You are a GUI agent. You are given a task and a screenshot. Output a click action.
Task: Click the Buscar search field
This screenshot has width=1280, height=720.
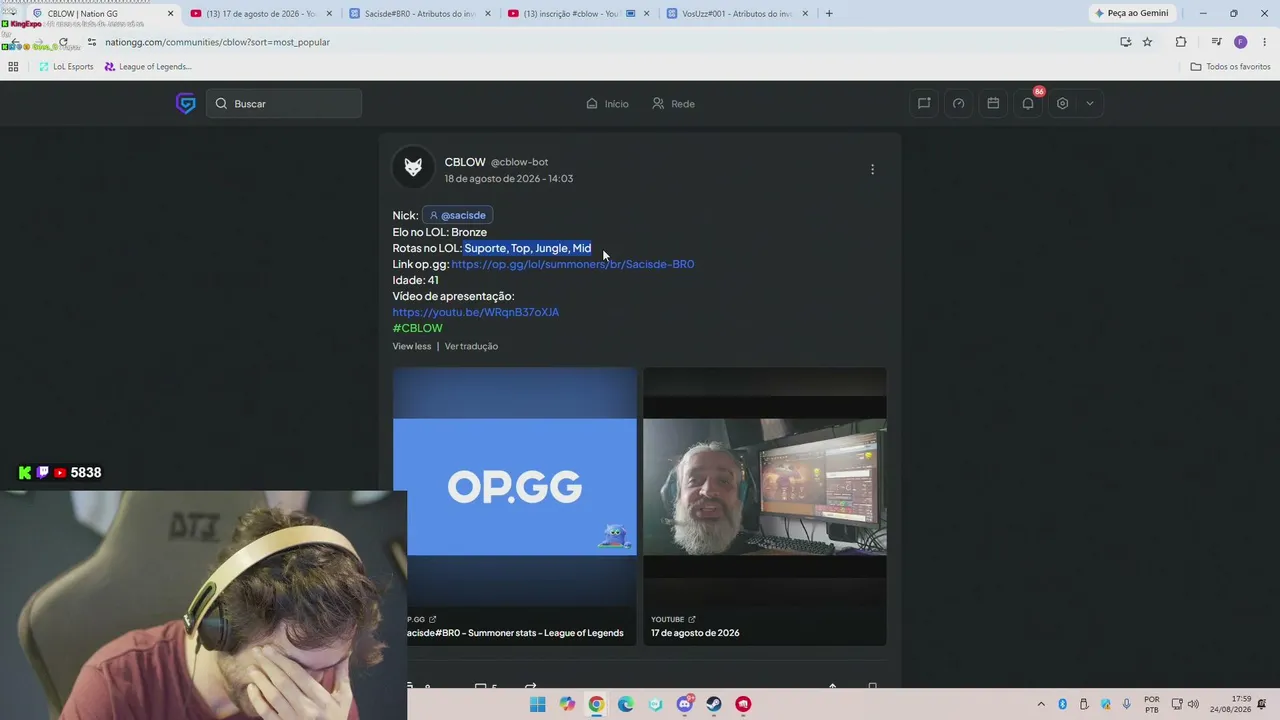(x=284, y=103)
